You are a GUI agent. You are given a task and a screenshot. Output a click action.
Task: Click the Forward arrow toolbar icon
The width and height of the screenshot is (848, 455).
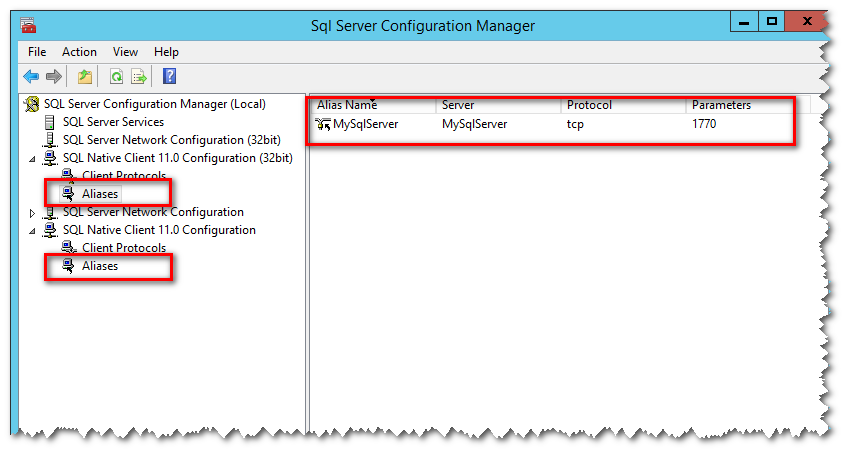pyautogui.click(x=54, y=76)
